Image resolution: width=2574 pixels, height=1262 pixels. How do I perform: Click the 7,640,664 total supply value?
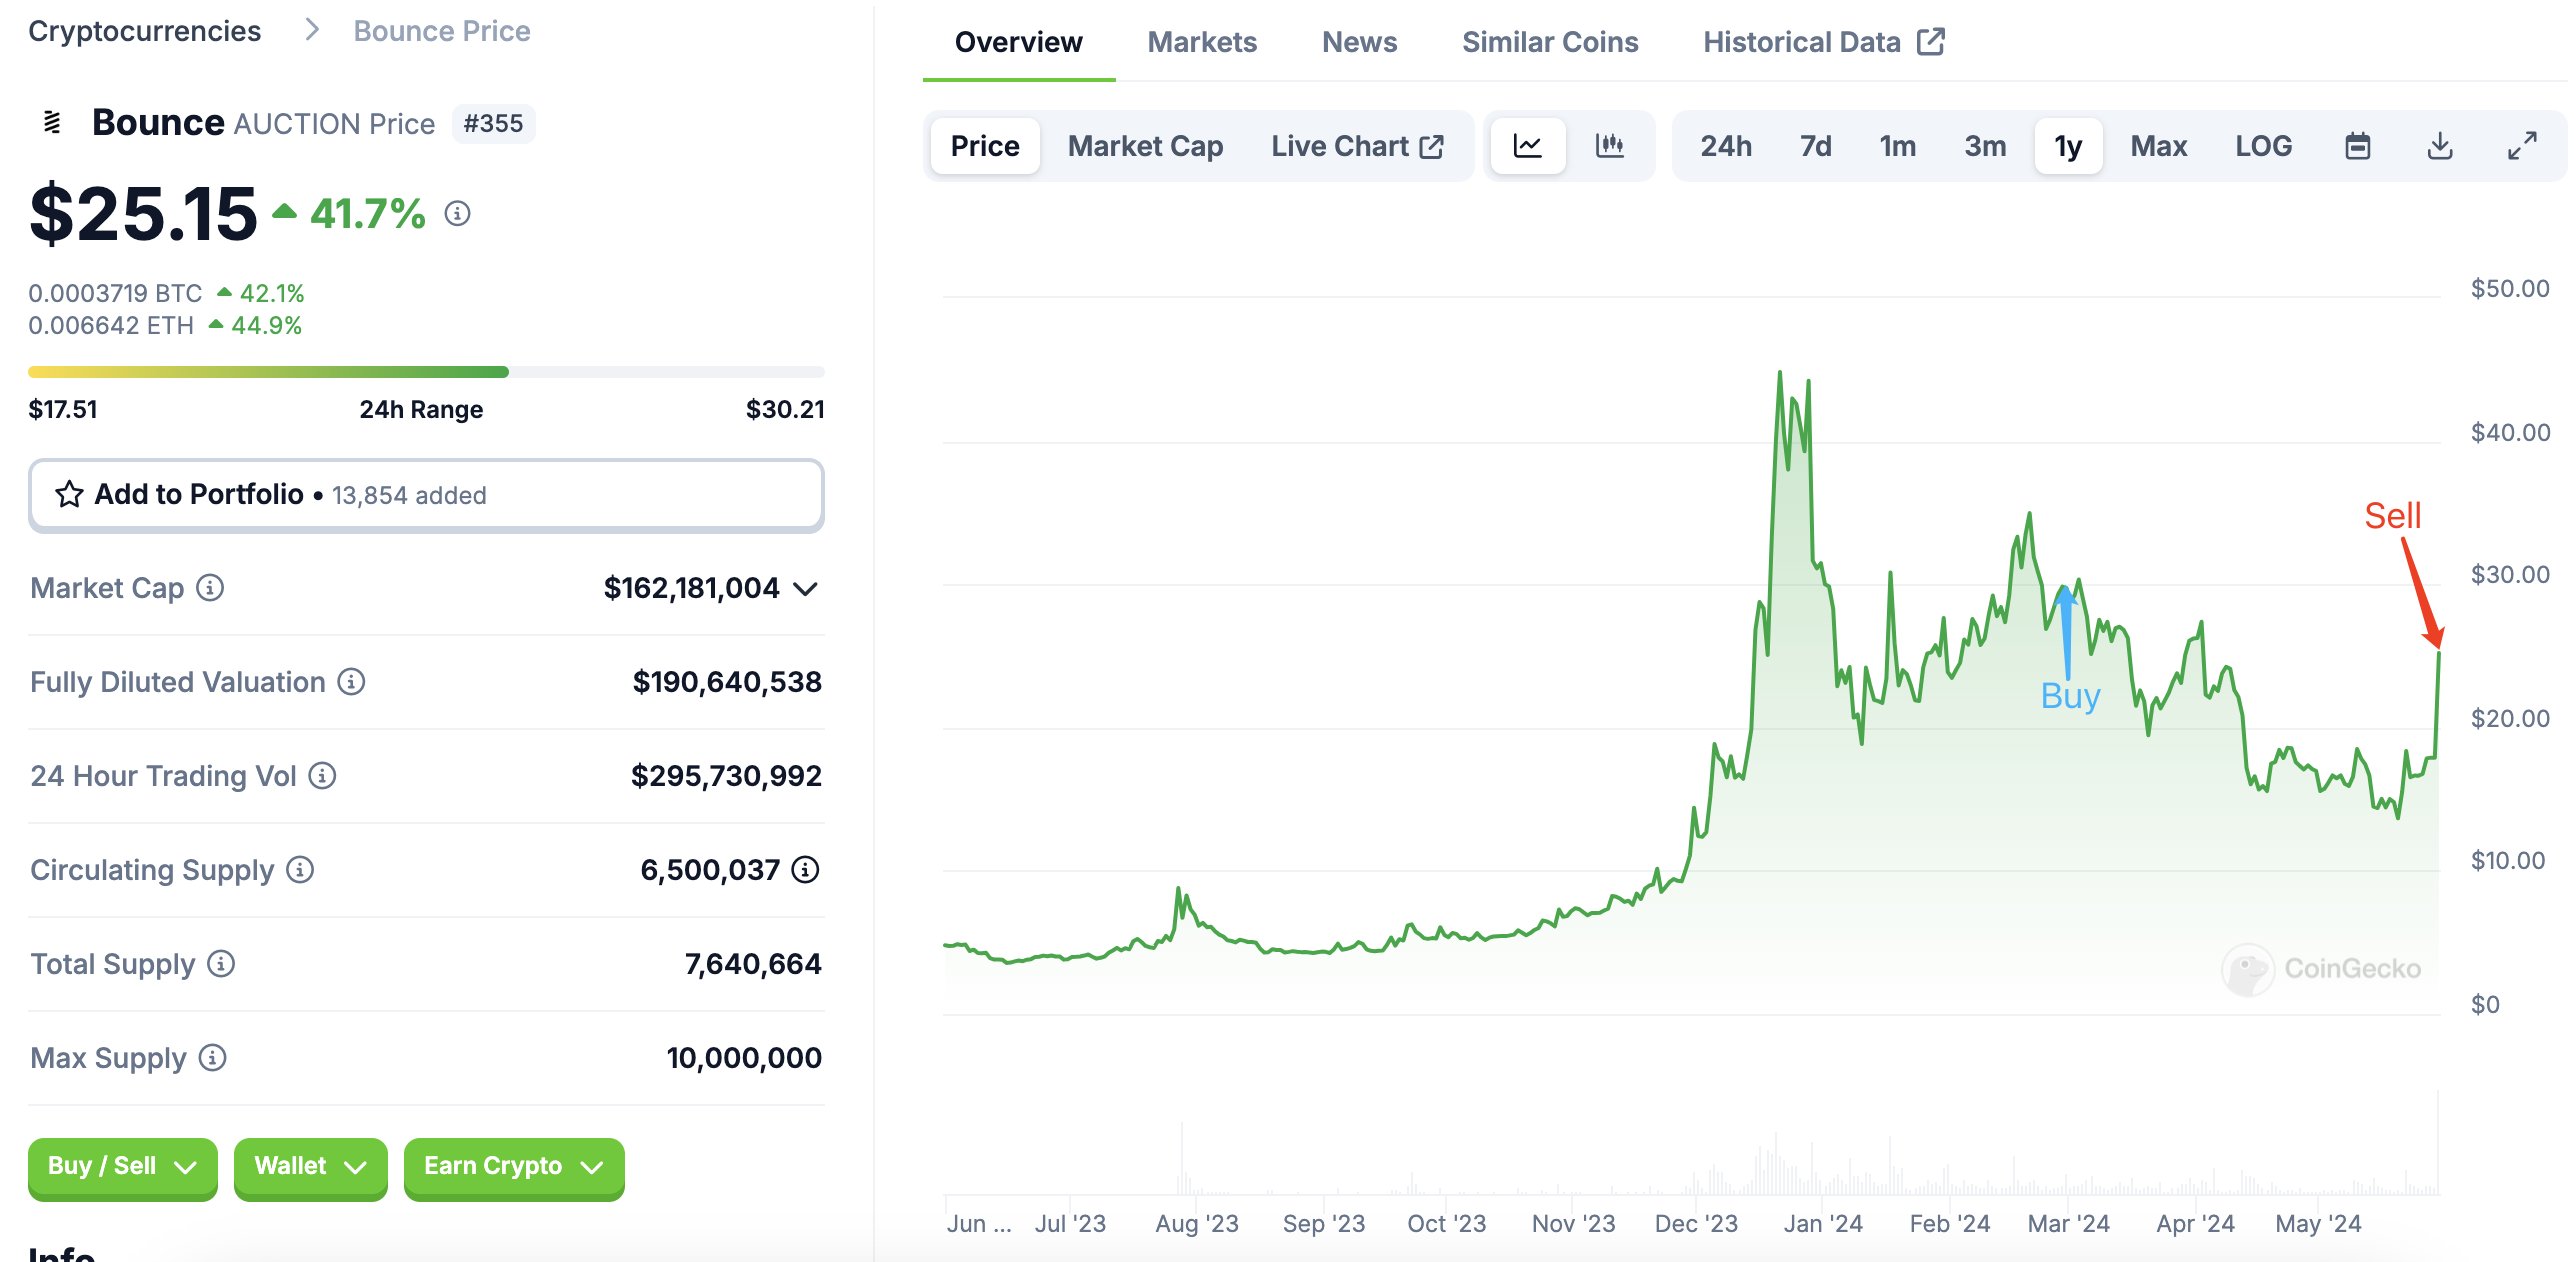coord(753,963)
